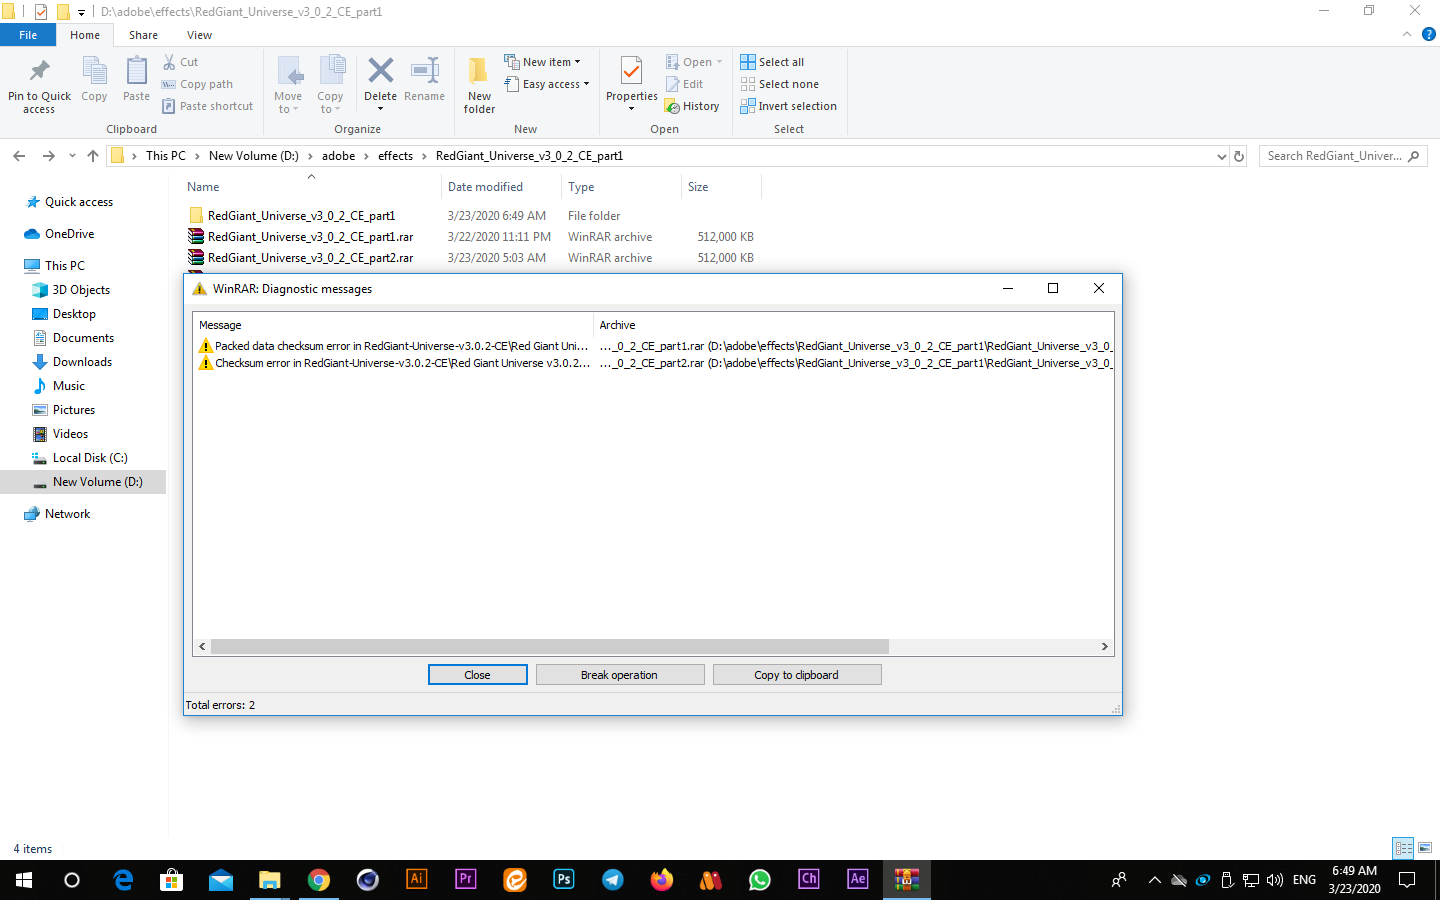Switch to details view button
This screenshot has width=1440, height=900.
1404,848
